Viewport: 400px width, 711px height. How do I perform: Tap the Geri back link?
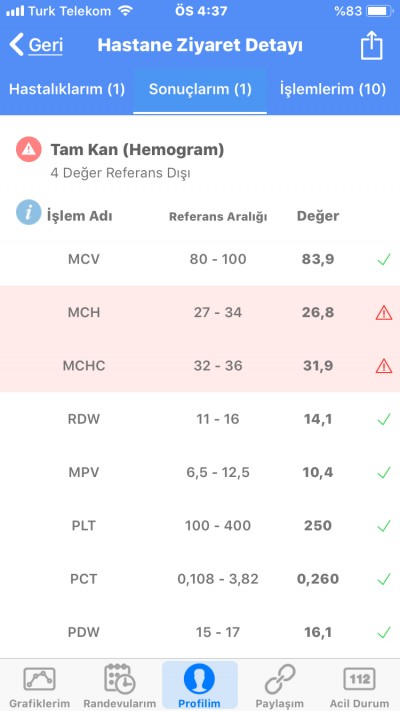click(x=45, y=45)
